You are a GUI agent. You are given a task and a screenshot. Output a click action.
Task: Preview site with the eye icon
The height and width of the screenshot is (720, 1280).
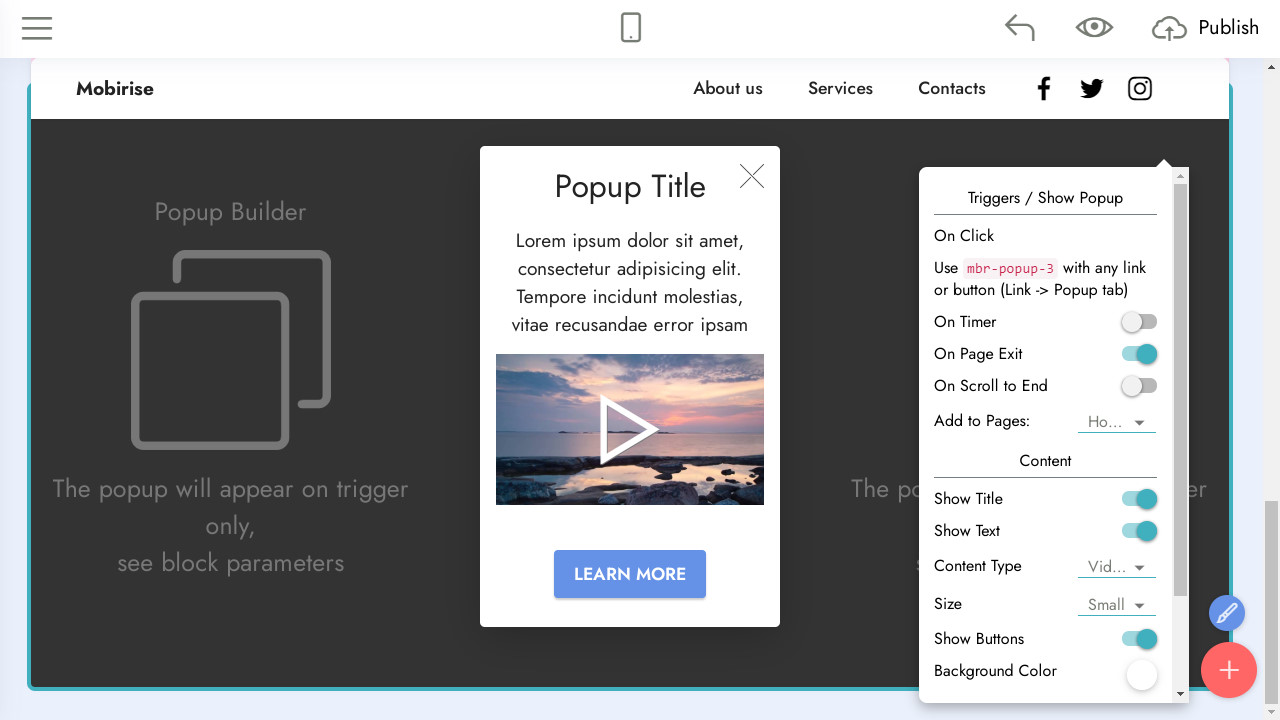tap(1094, 28)
